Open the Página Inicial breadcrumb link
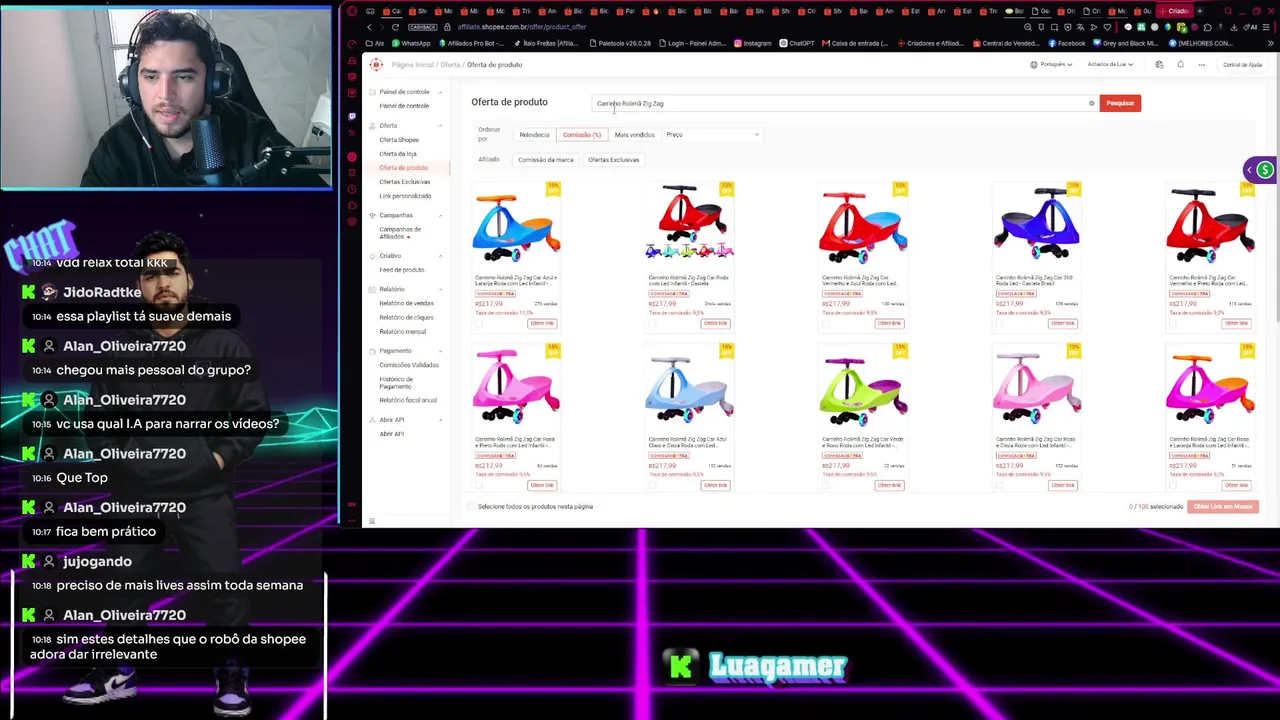The image size is (1280, 720). tap(413, 65)
